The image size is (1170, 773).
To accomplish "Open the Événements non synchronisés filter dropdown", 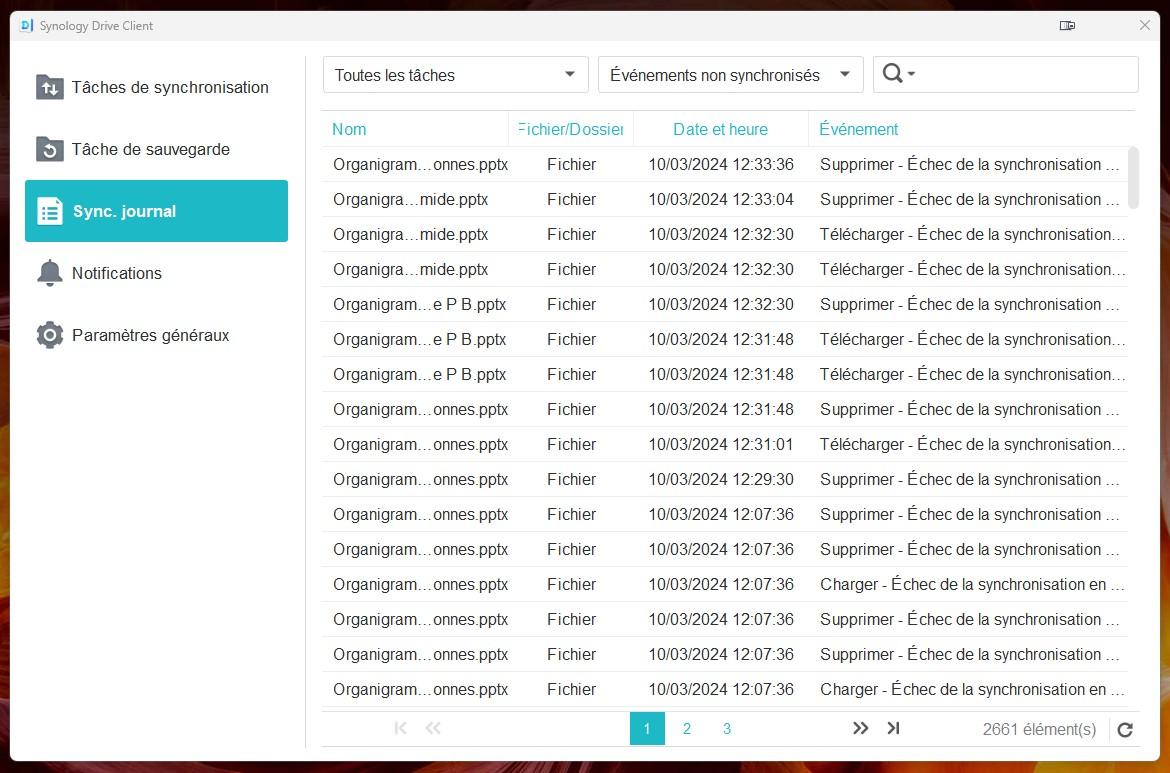I will coord(730,75).
